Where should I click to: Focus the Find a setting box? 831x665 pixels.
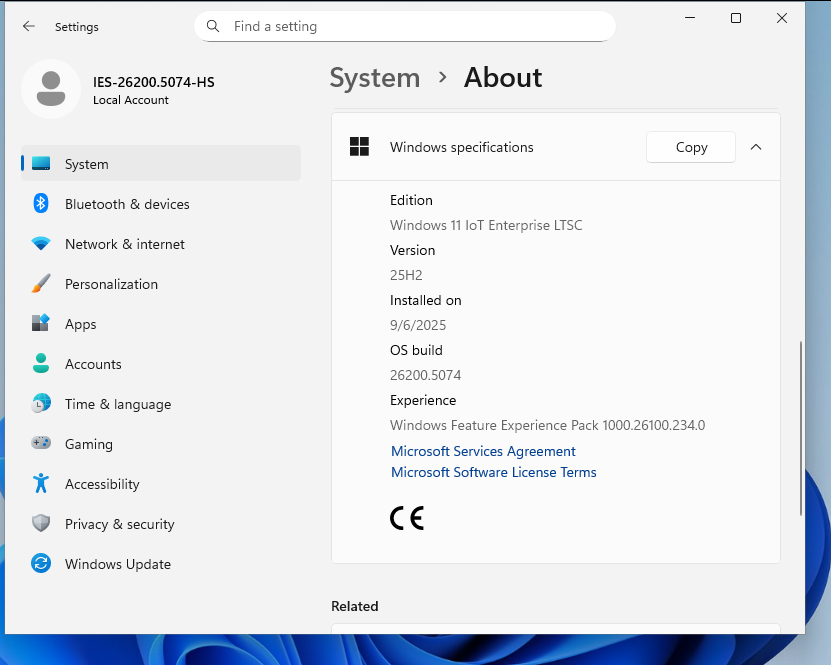405,26
